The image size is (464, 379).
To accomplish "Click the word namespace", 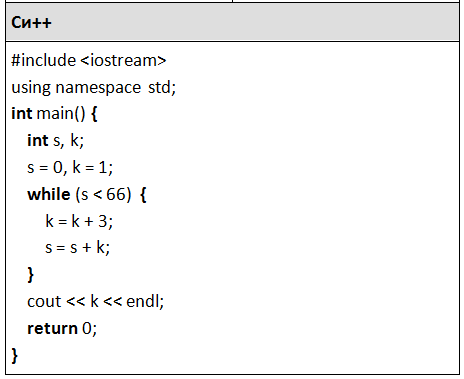I will coord(98,88).
